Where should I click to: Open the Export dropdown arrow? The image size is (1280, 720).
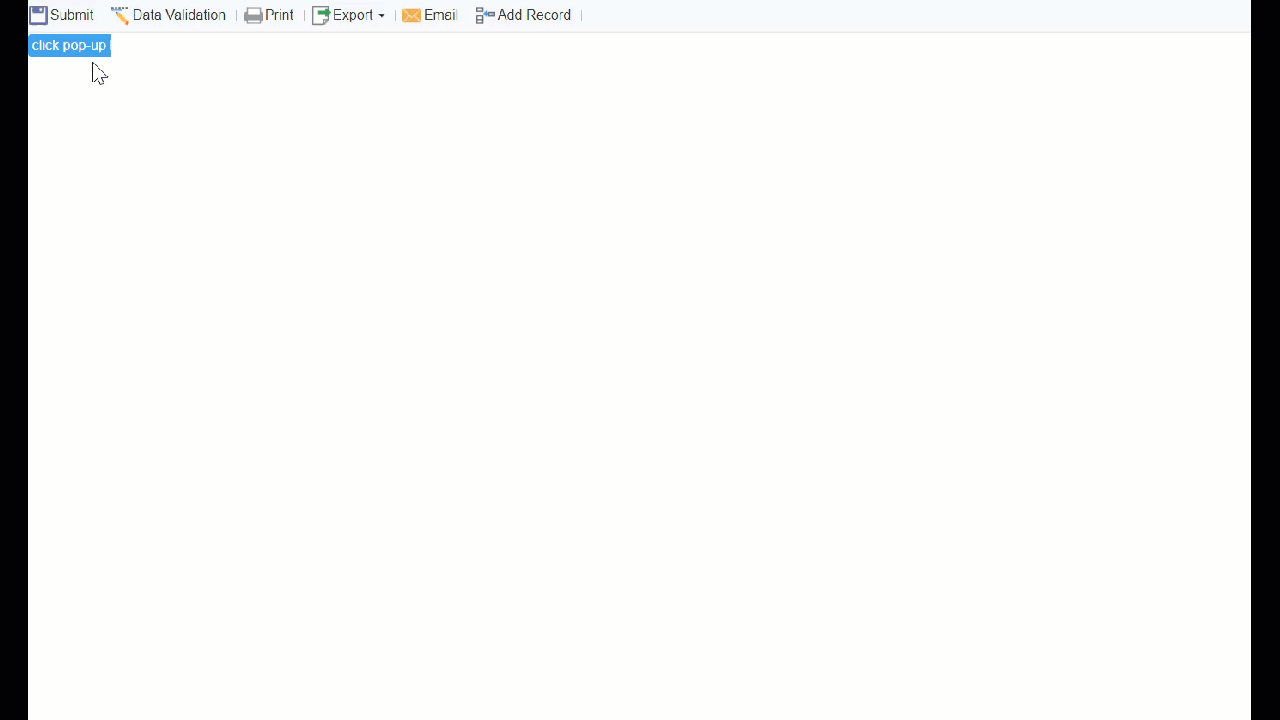point(381,16)
